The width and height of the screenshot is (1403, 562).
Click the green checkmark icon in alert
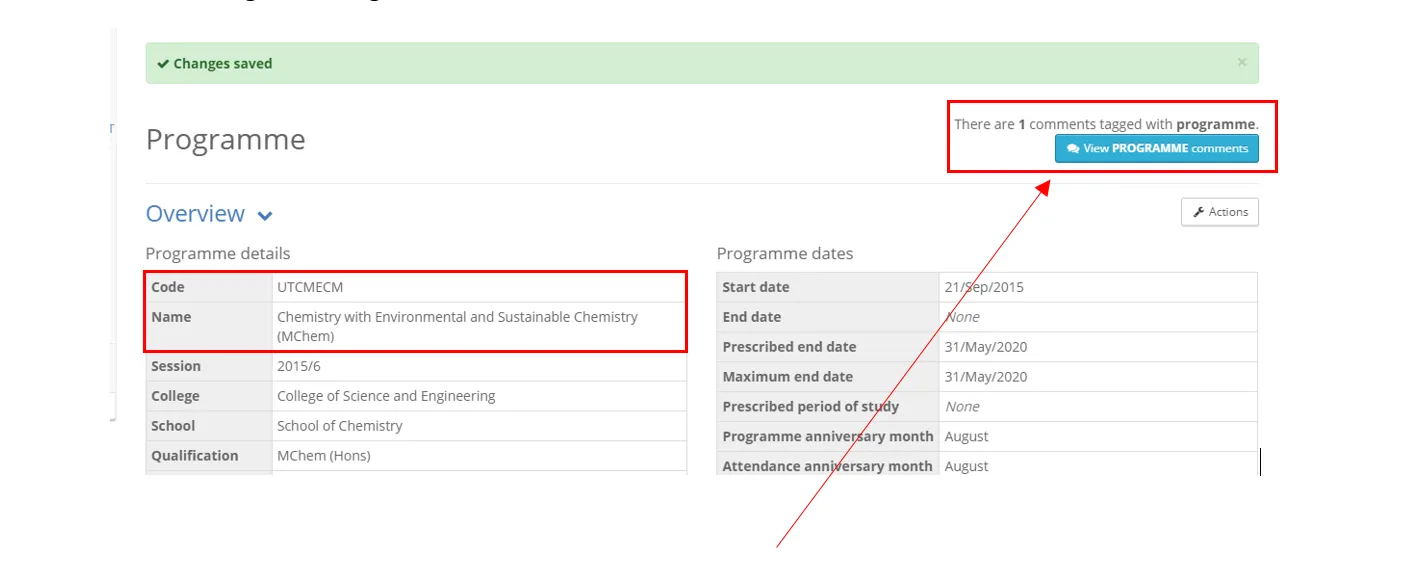163,64
